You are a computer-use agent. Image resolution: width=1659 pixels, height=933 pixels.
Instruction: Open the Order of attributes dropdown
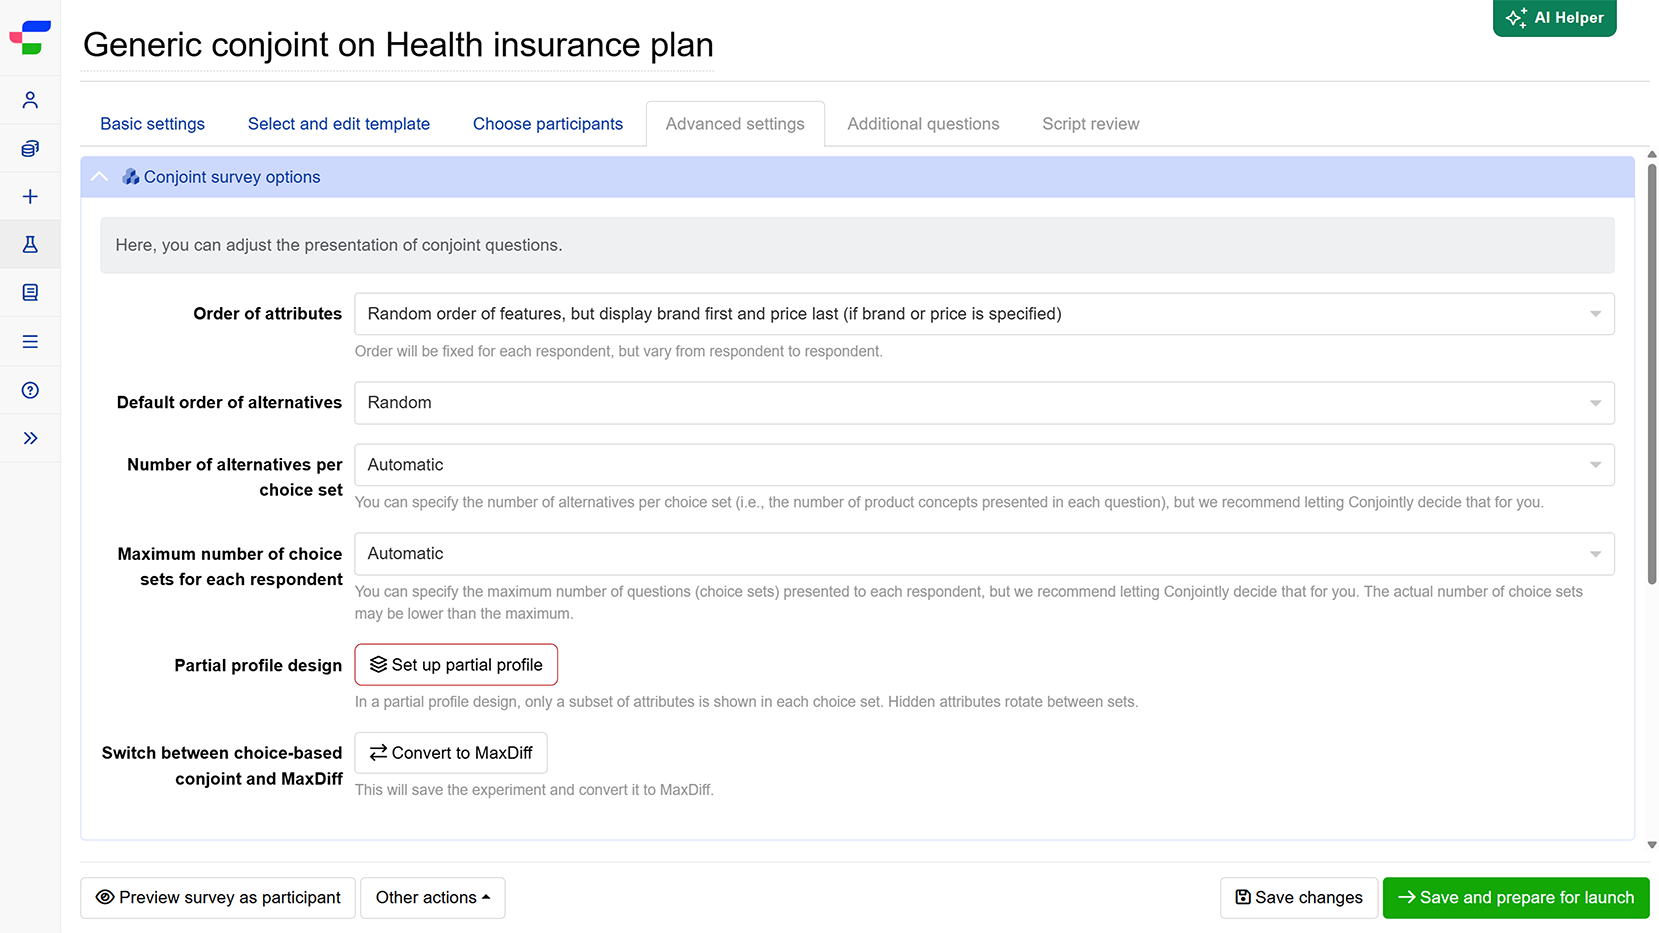coord(984,314)
